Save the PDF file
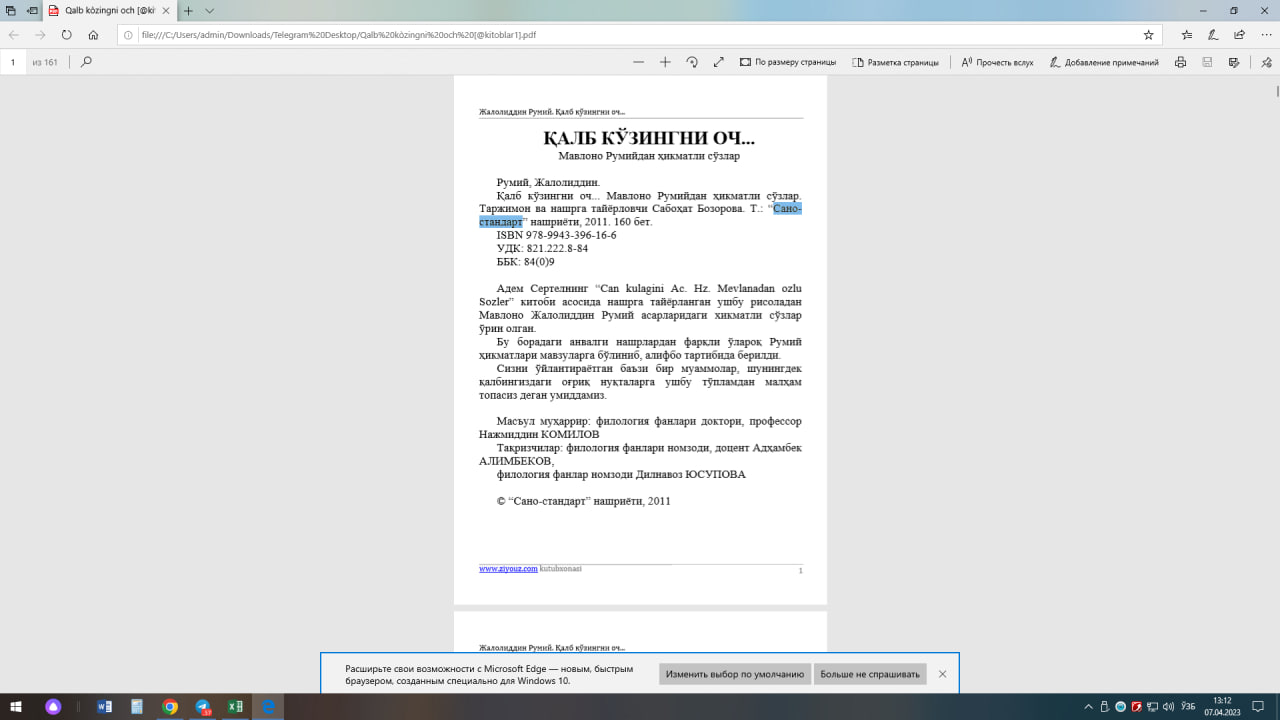This screenshot has height=720, width=1280. pos(1207,61)
